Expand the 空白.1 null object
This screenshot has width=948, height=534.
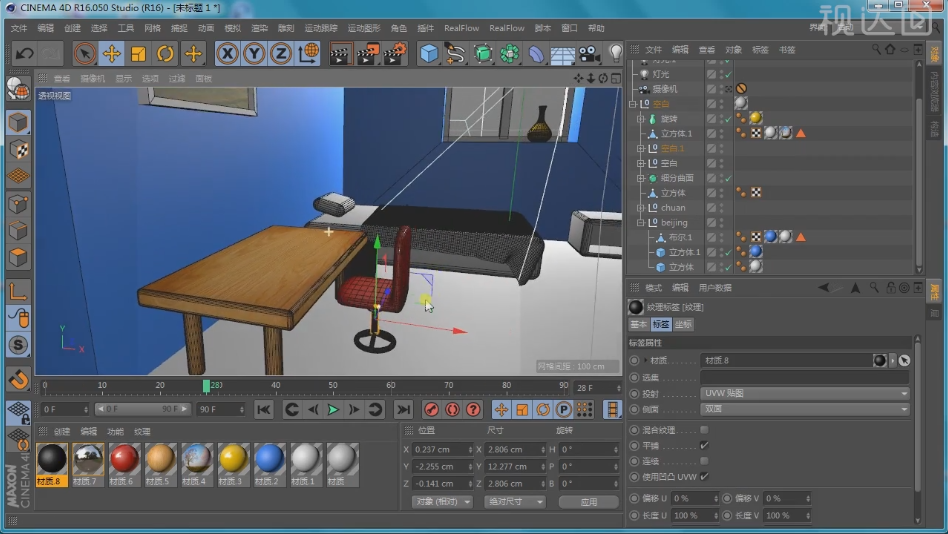[x=641, y=149]
